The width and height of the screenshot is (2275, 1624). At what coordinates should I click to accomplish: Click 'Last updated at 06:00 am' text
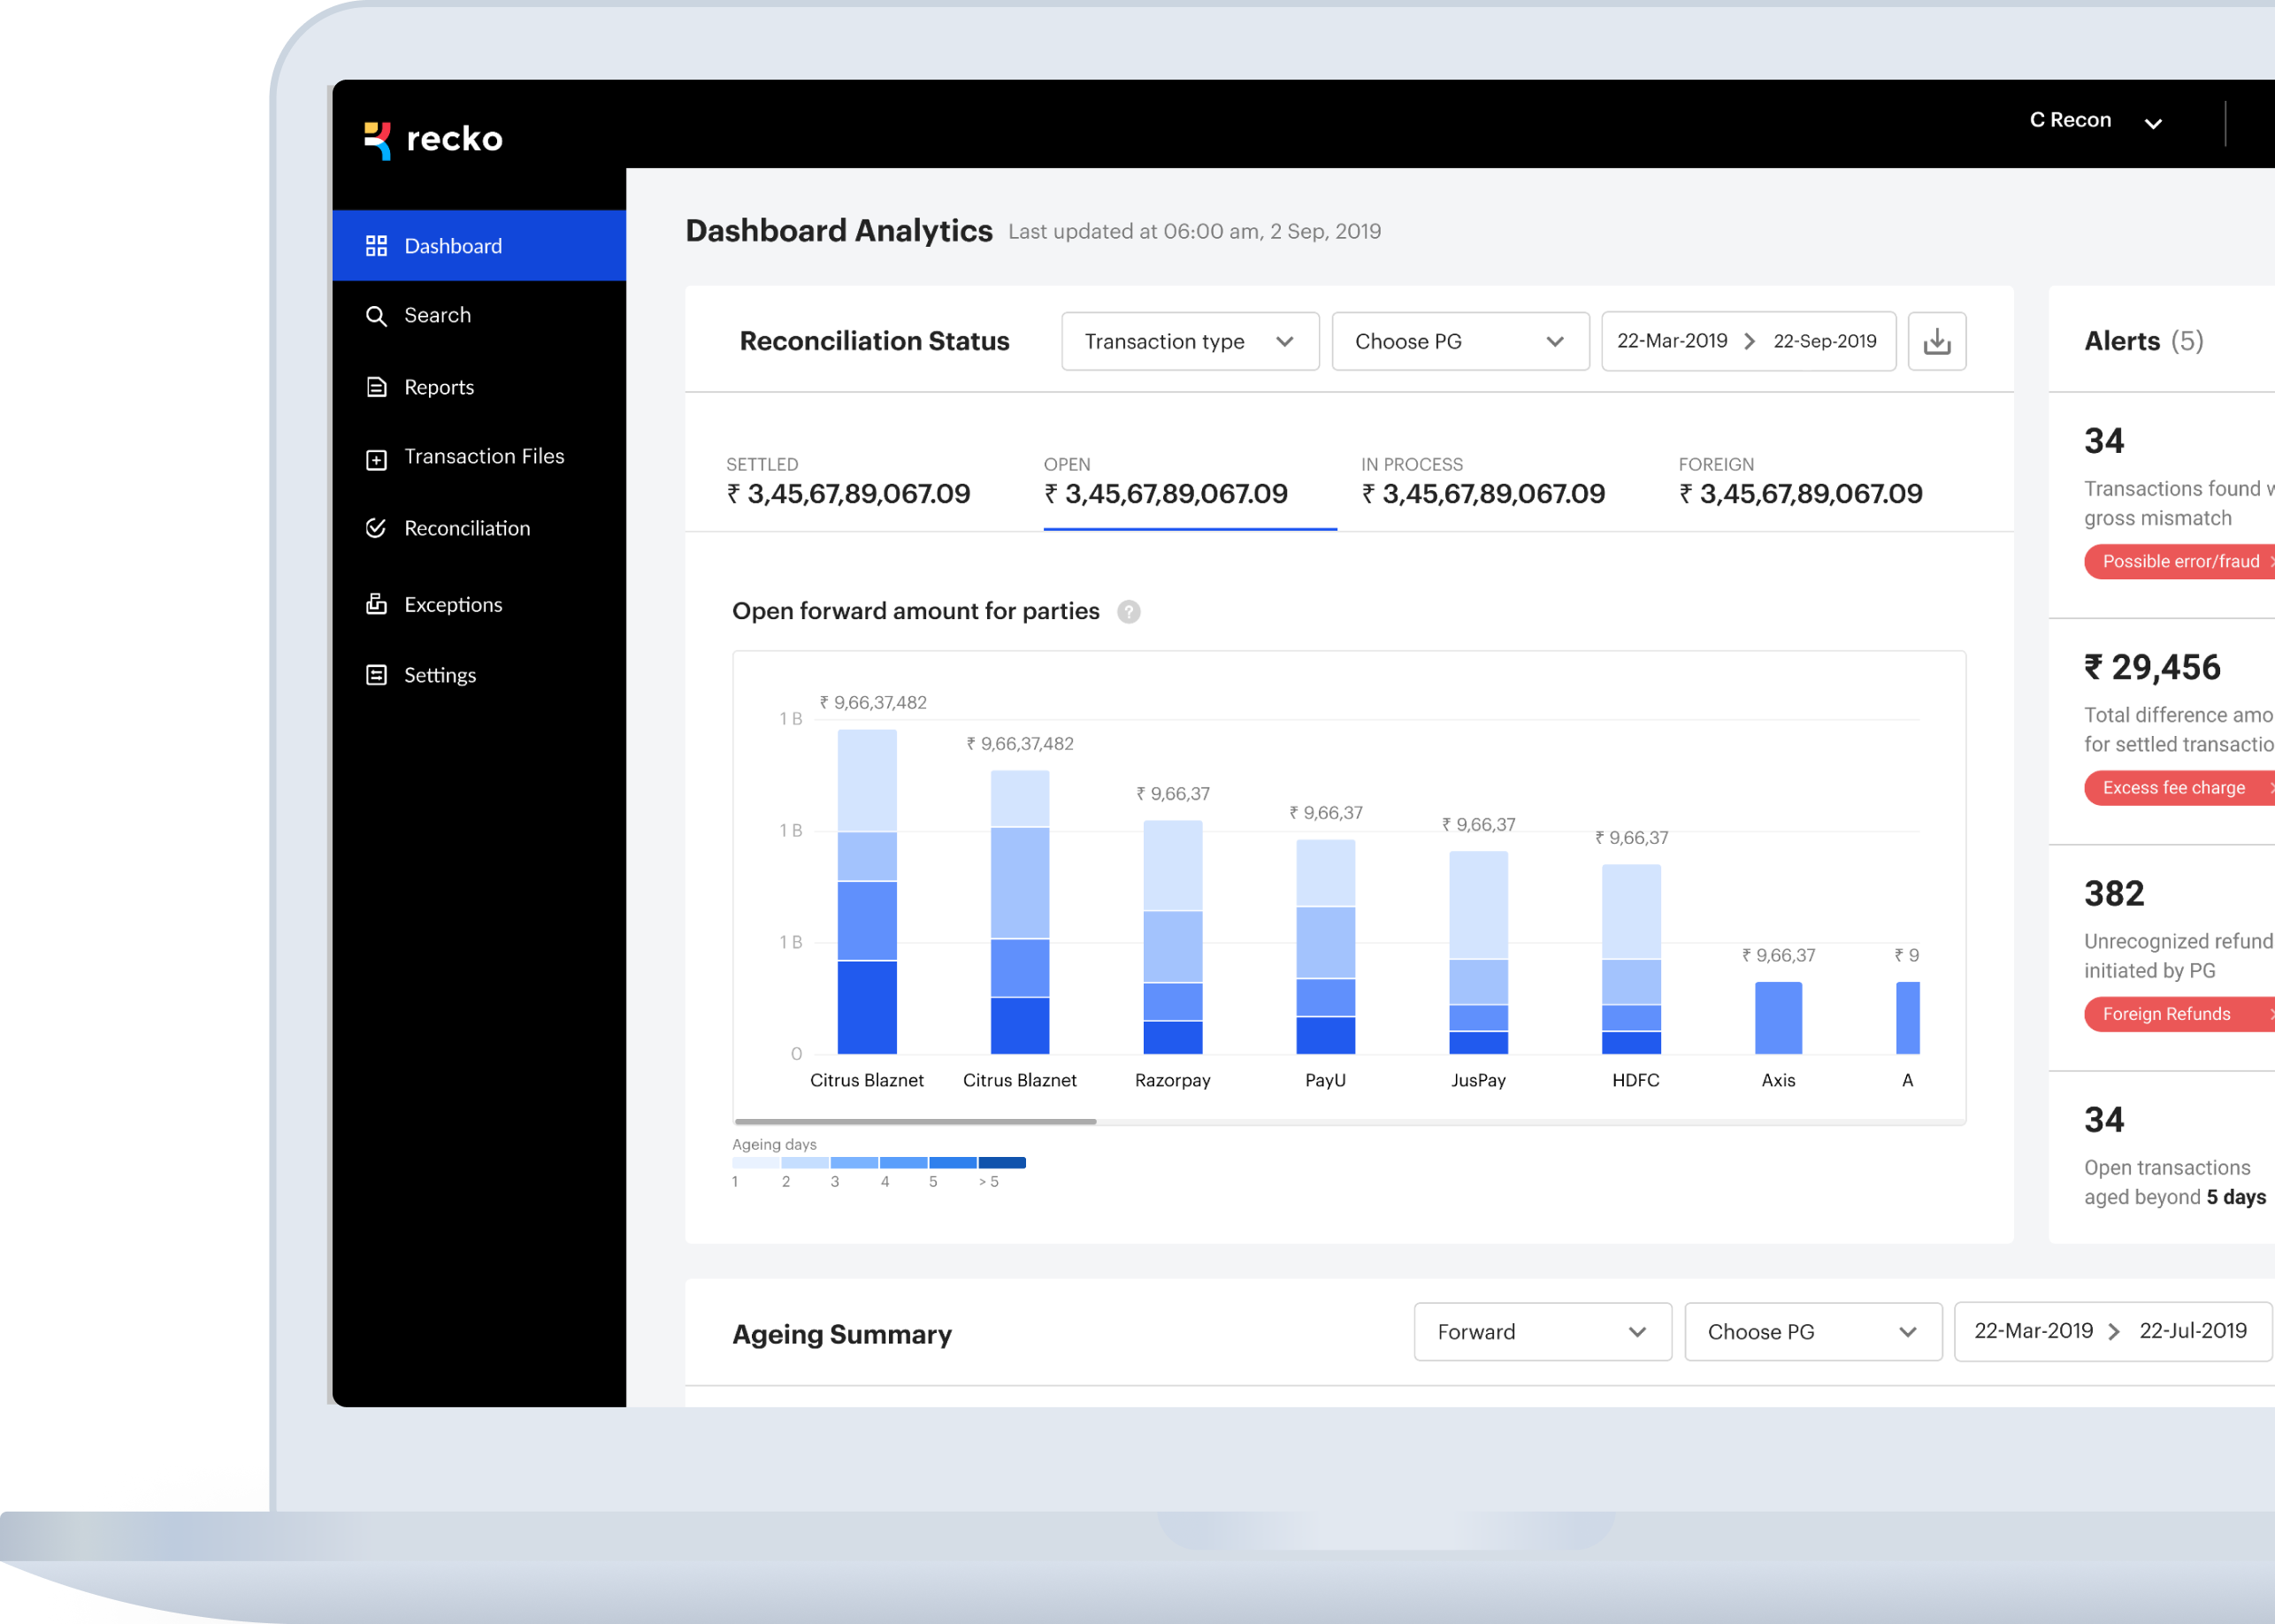tap(1194, 232)
